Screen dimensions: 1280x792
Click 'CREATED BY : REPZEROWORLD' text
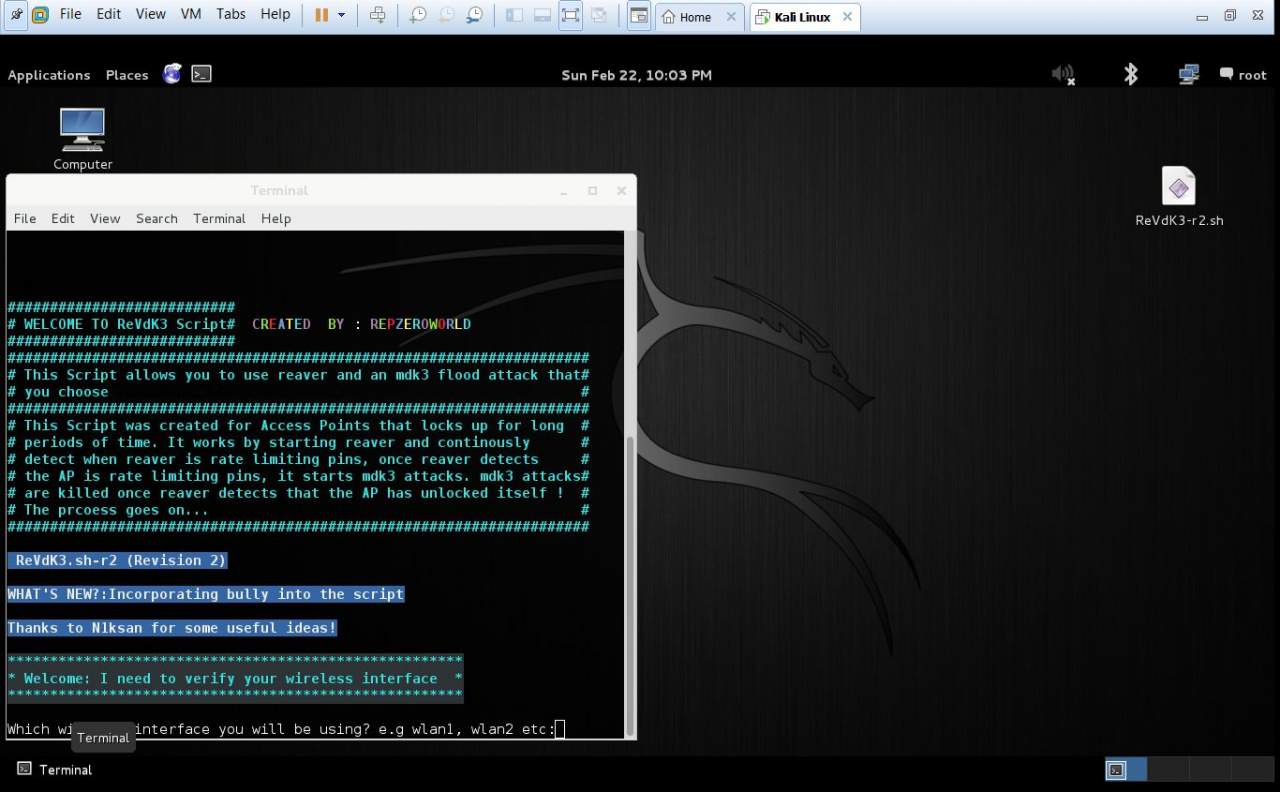[x=361, y=324]
